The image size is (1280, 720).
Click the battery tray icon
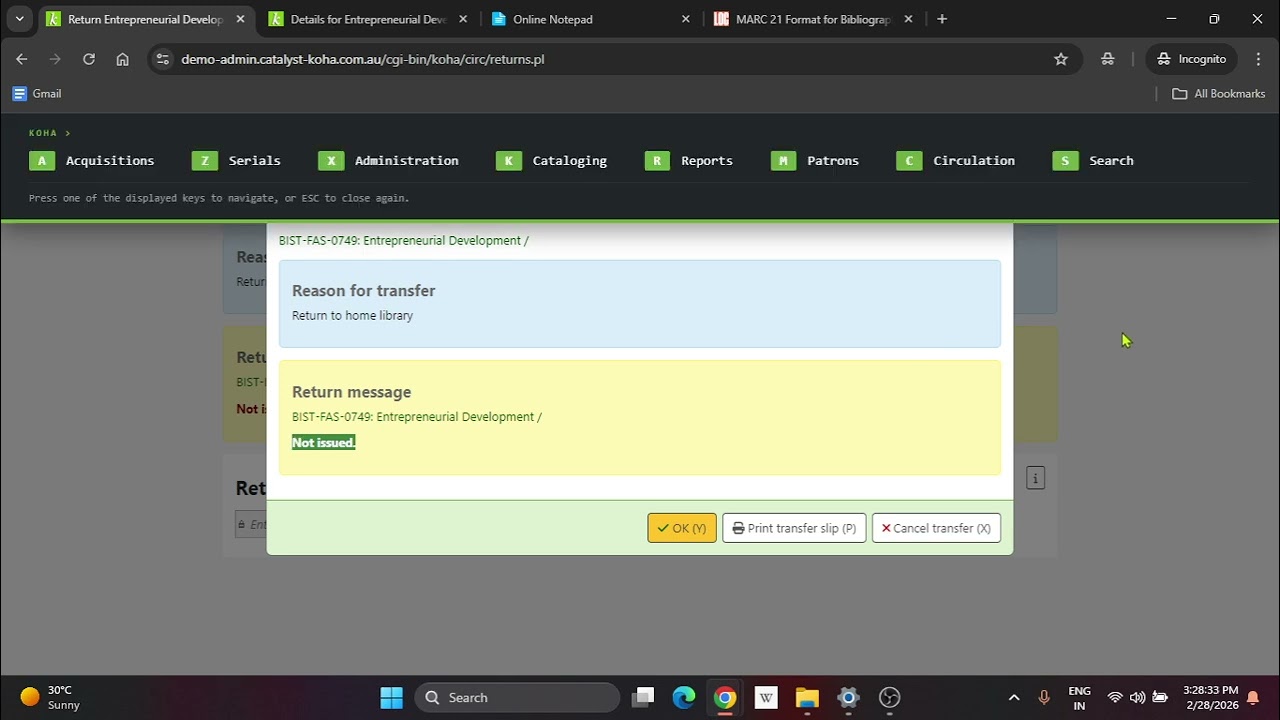click(x=1160, y=697)
